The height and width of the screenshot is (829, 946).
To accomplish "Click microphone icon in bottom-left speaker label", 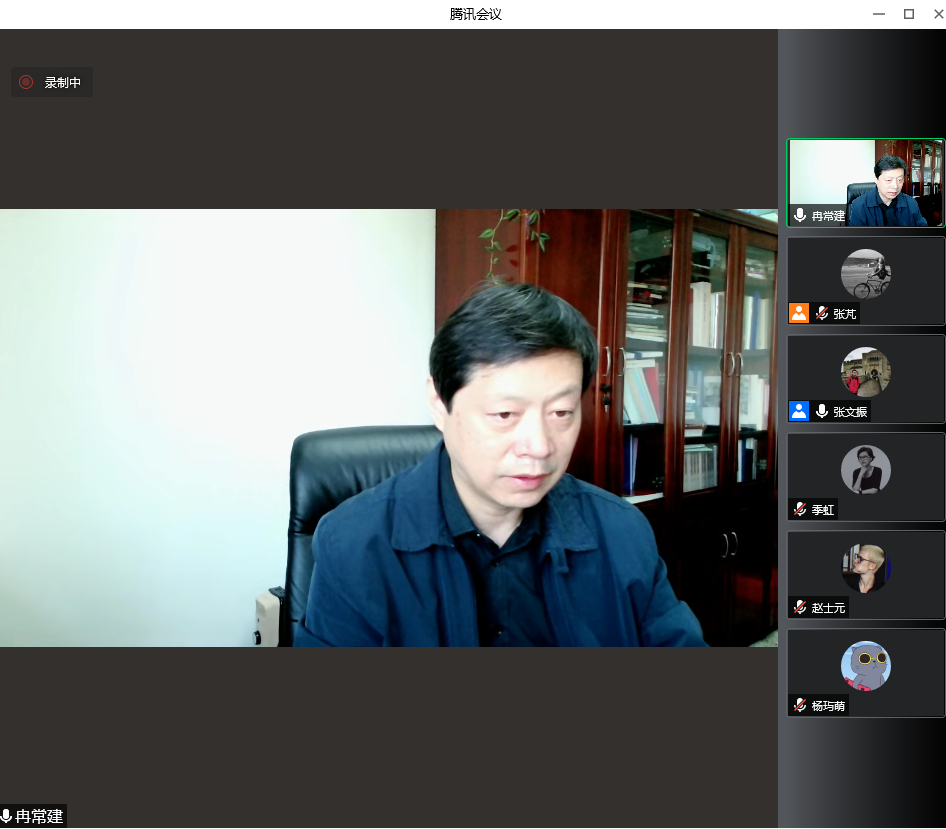I will (x=6, y=816).
